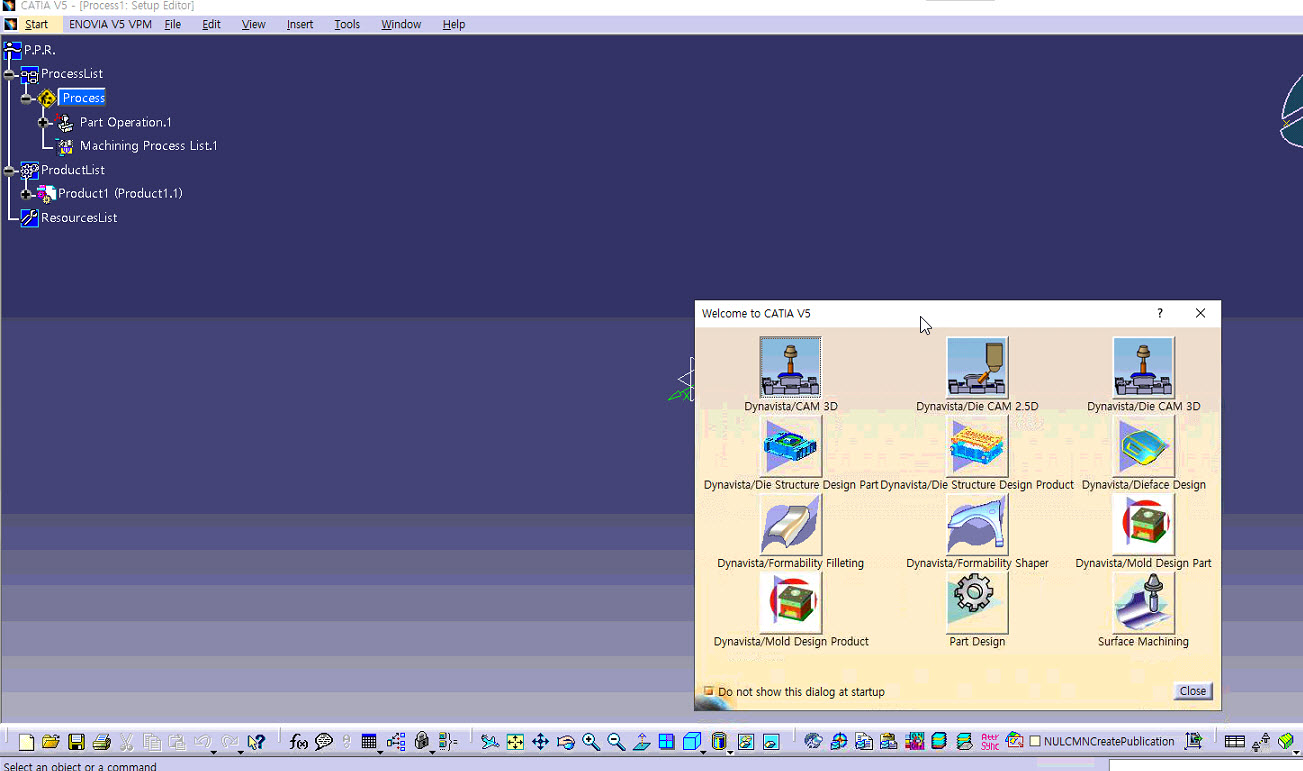Click the Open file folder icon
Viewport: 1303px width, 771px height.
tap(50, 742)
